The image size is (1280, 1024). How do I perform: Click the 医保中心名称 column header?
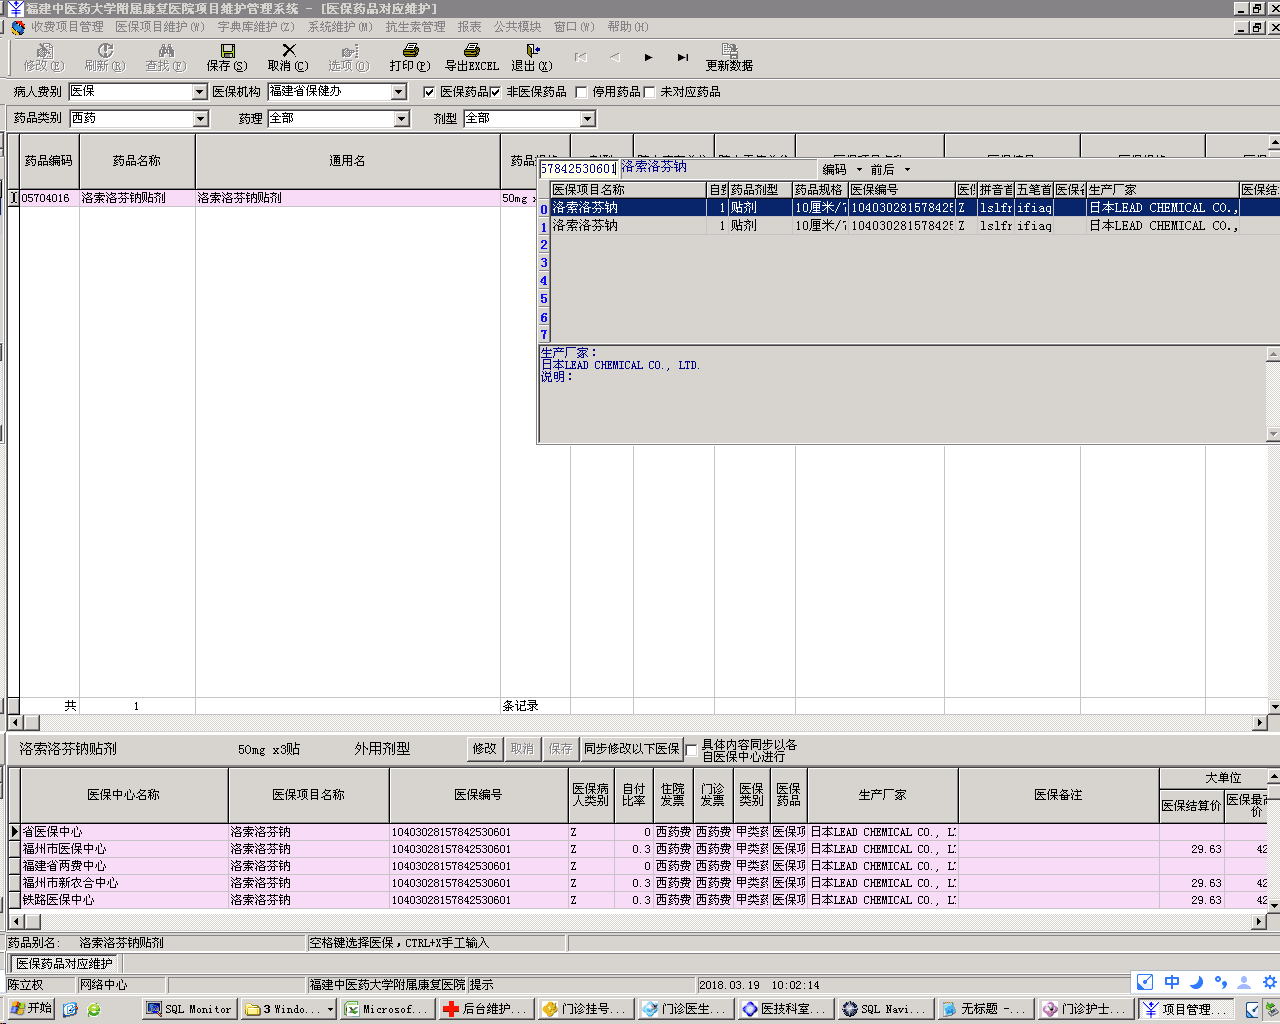124,795
